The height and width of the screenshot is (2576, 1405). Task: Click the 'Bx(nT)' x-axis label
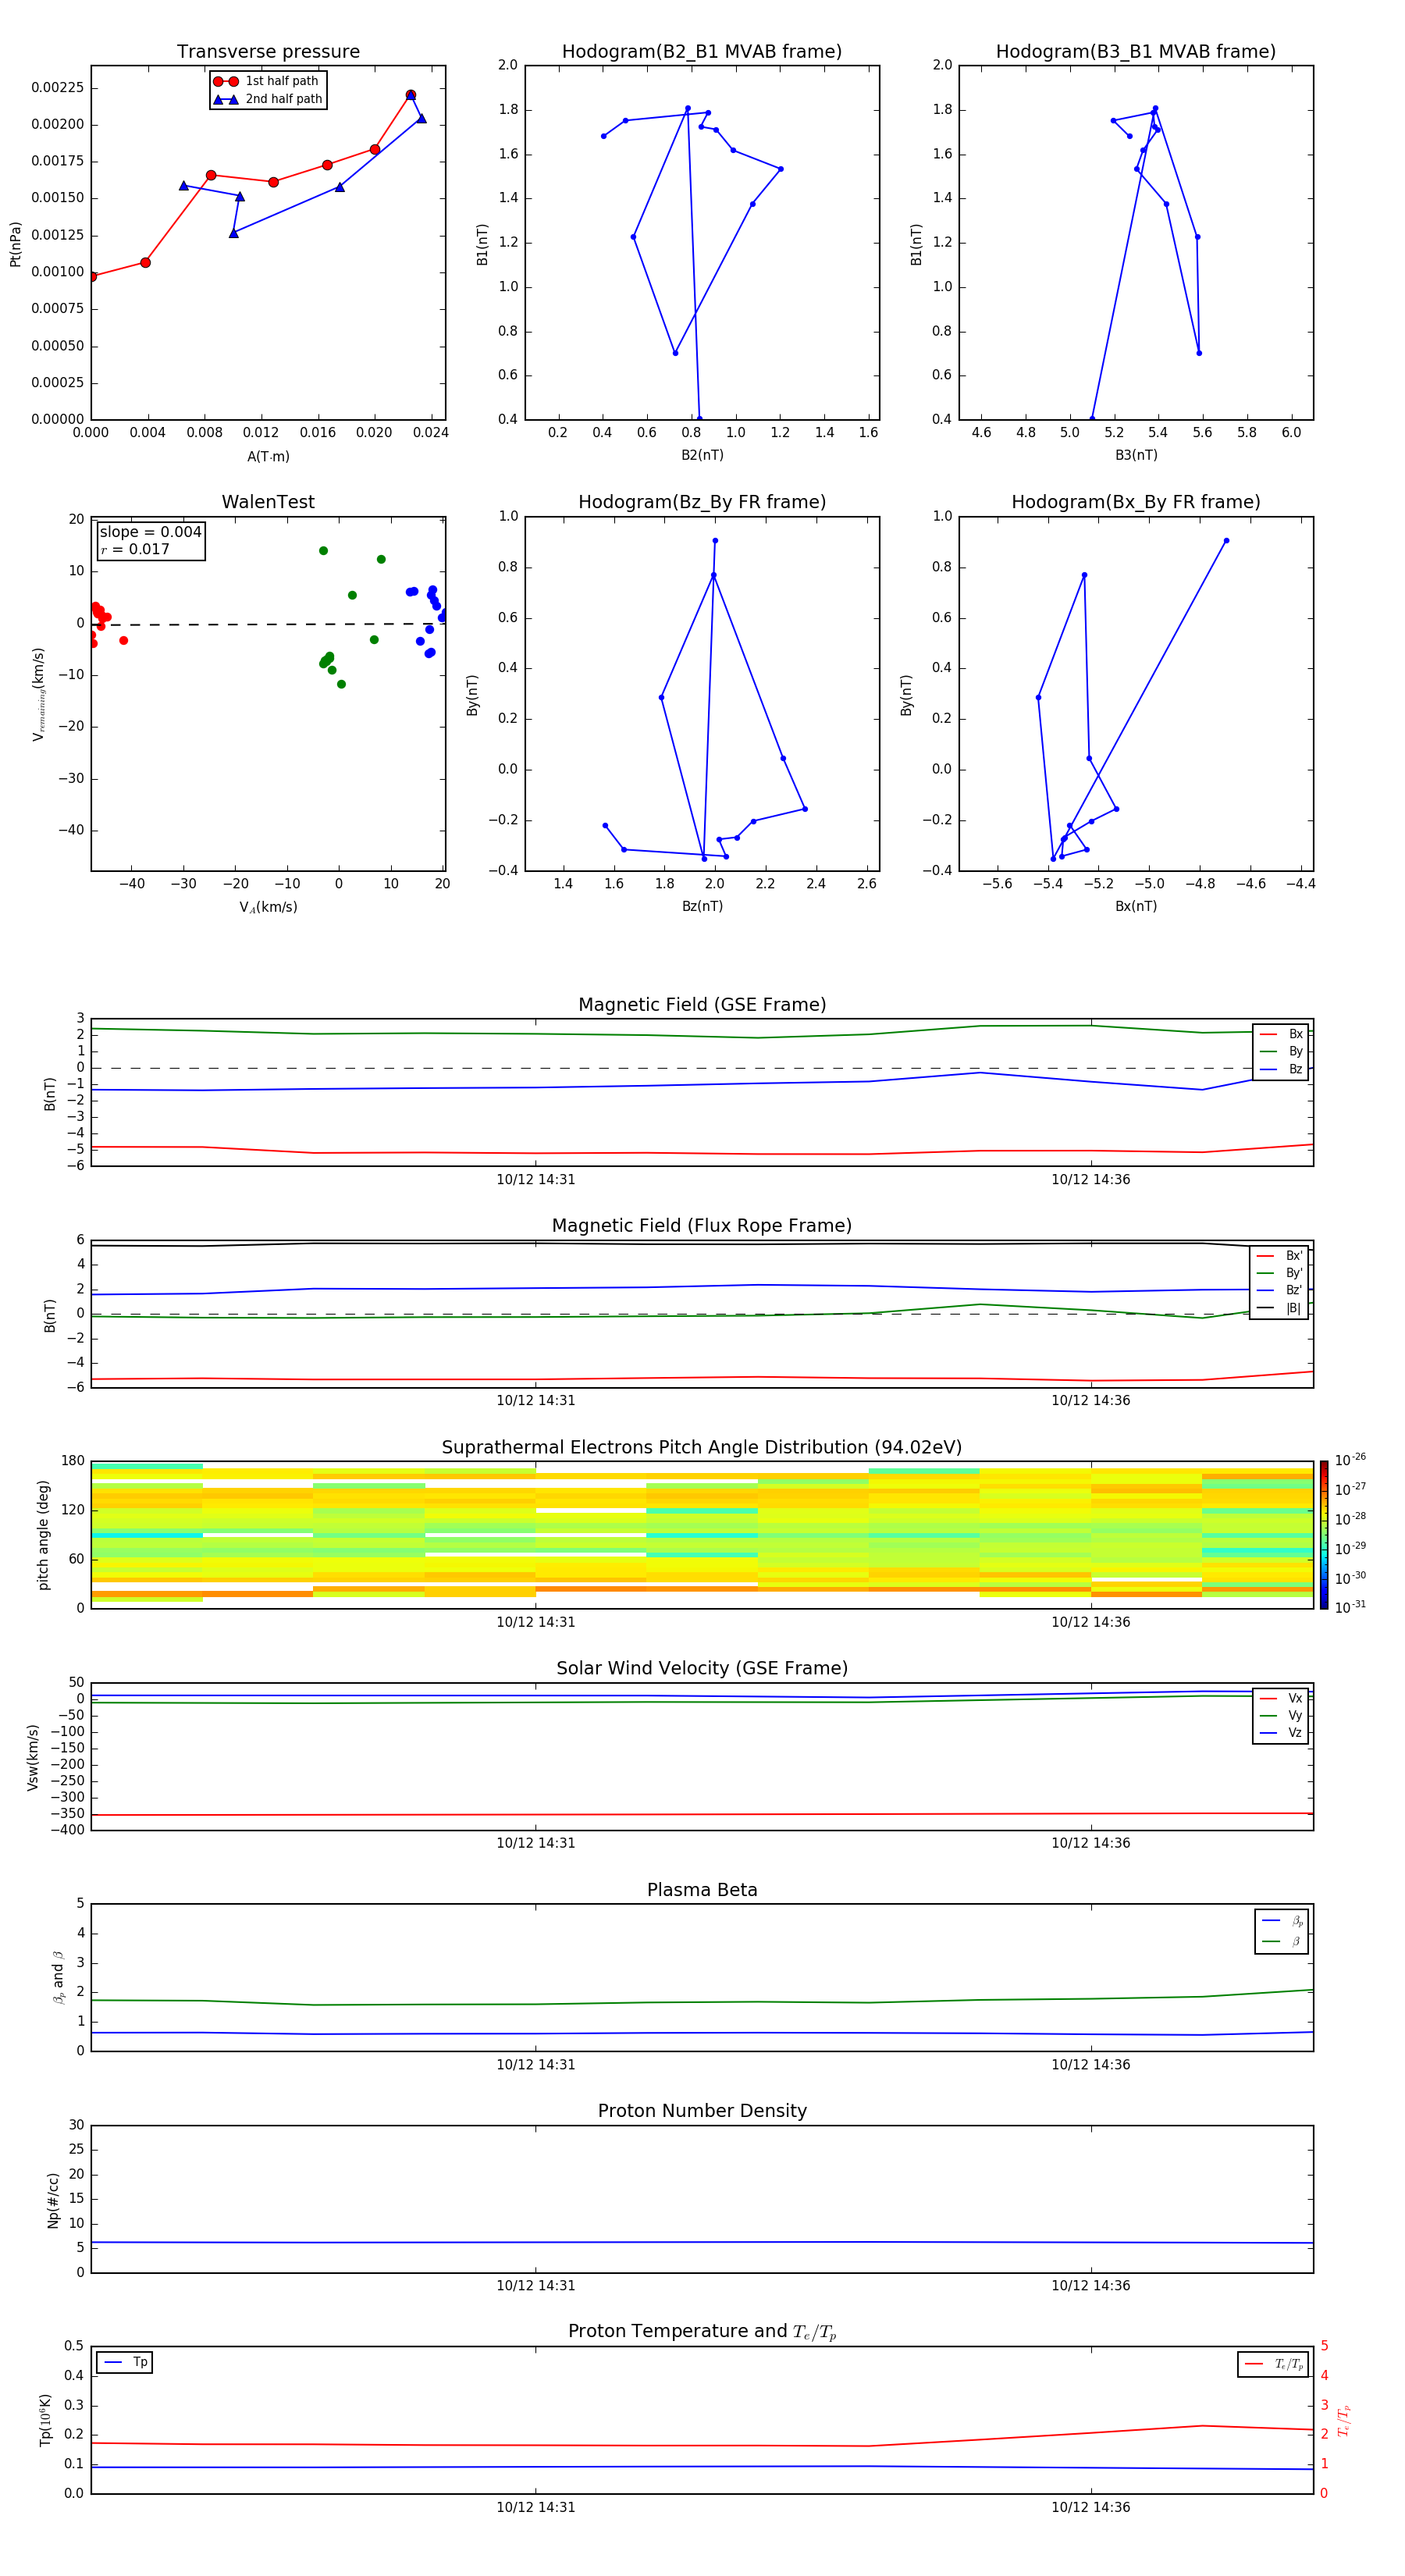1136,906
